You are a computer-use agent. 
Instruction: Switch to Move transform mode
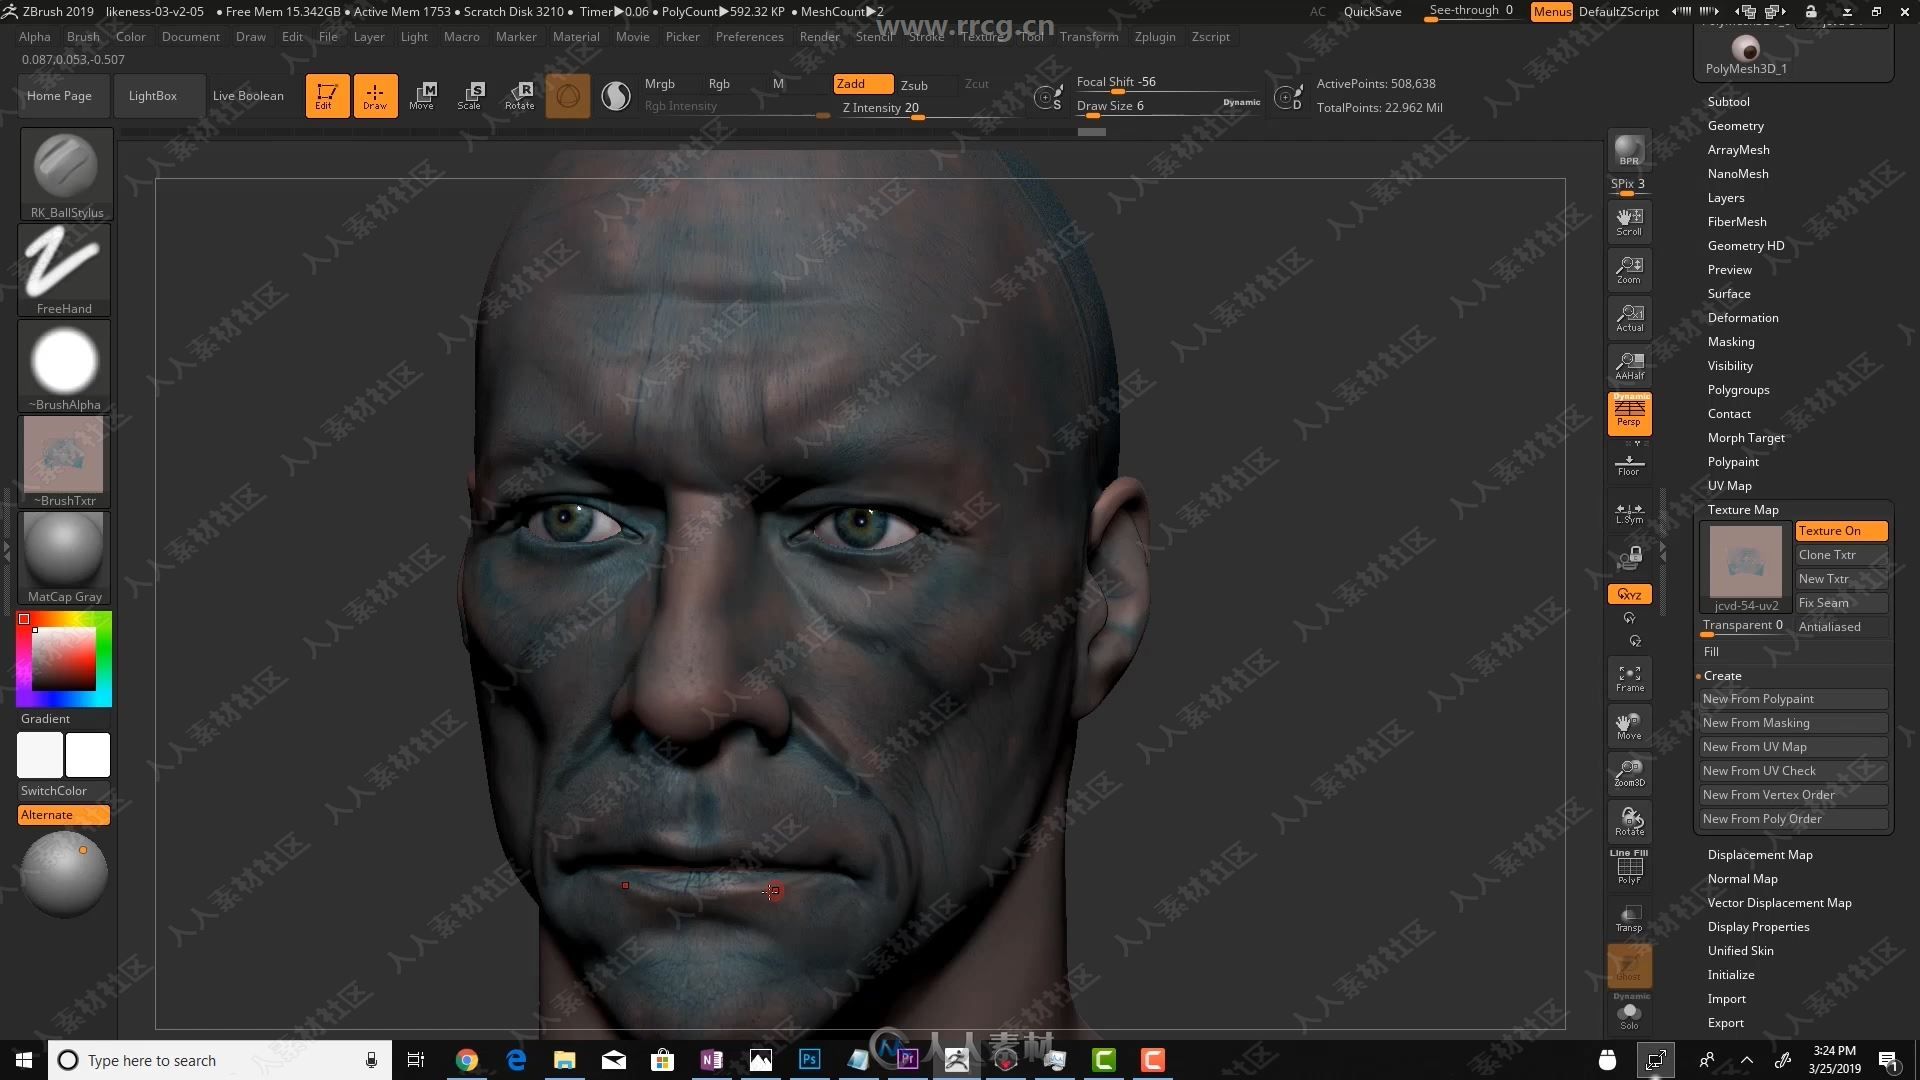(x=422, y=96)
